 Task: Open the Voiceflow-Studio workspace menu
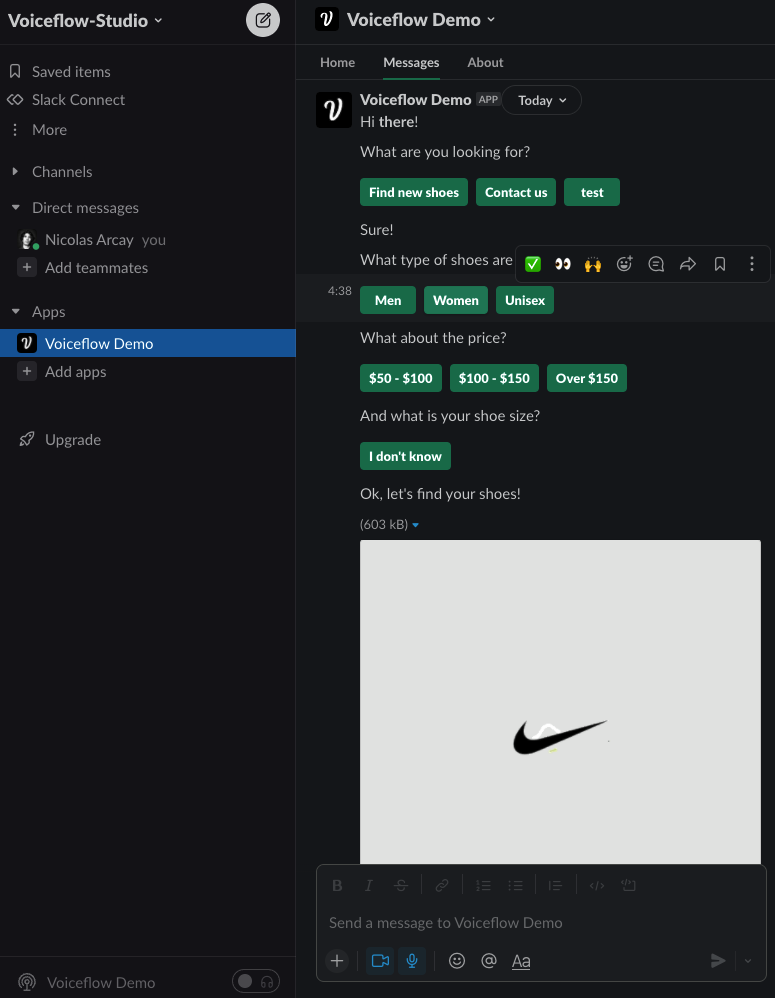pyautogui.click(x=85, y=20)
